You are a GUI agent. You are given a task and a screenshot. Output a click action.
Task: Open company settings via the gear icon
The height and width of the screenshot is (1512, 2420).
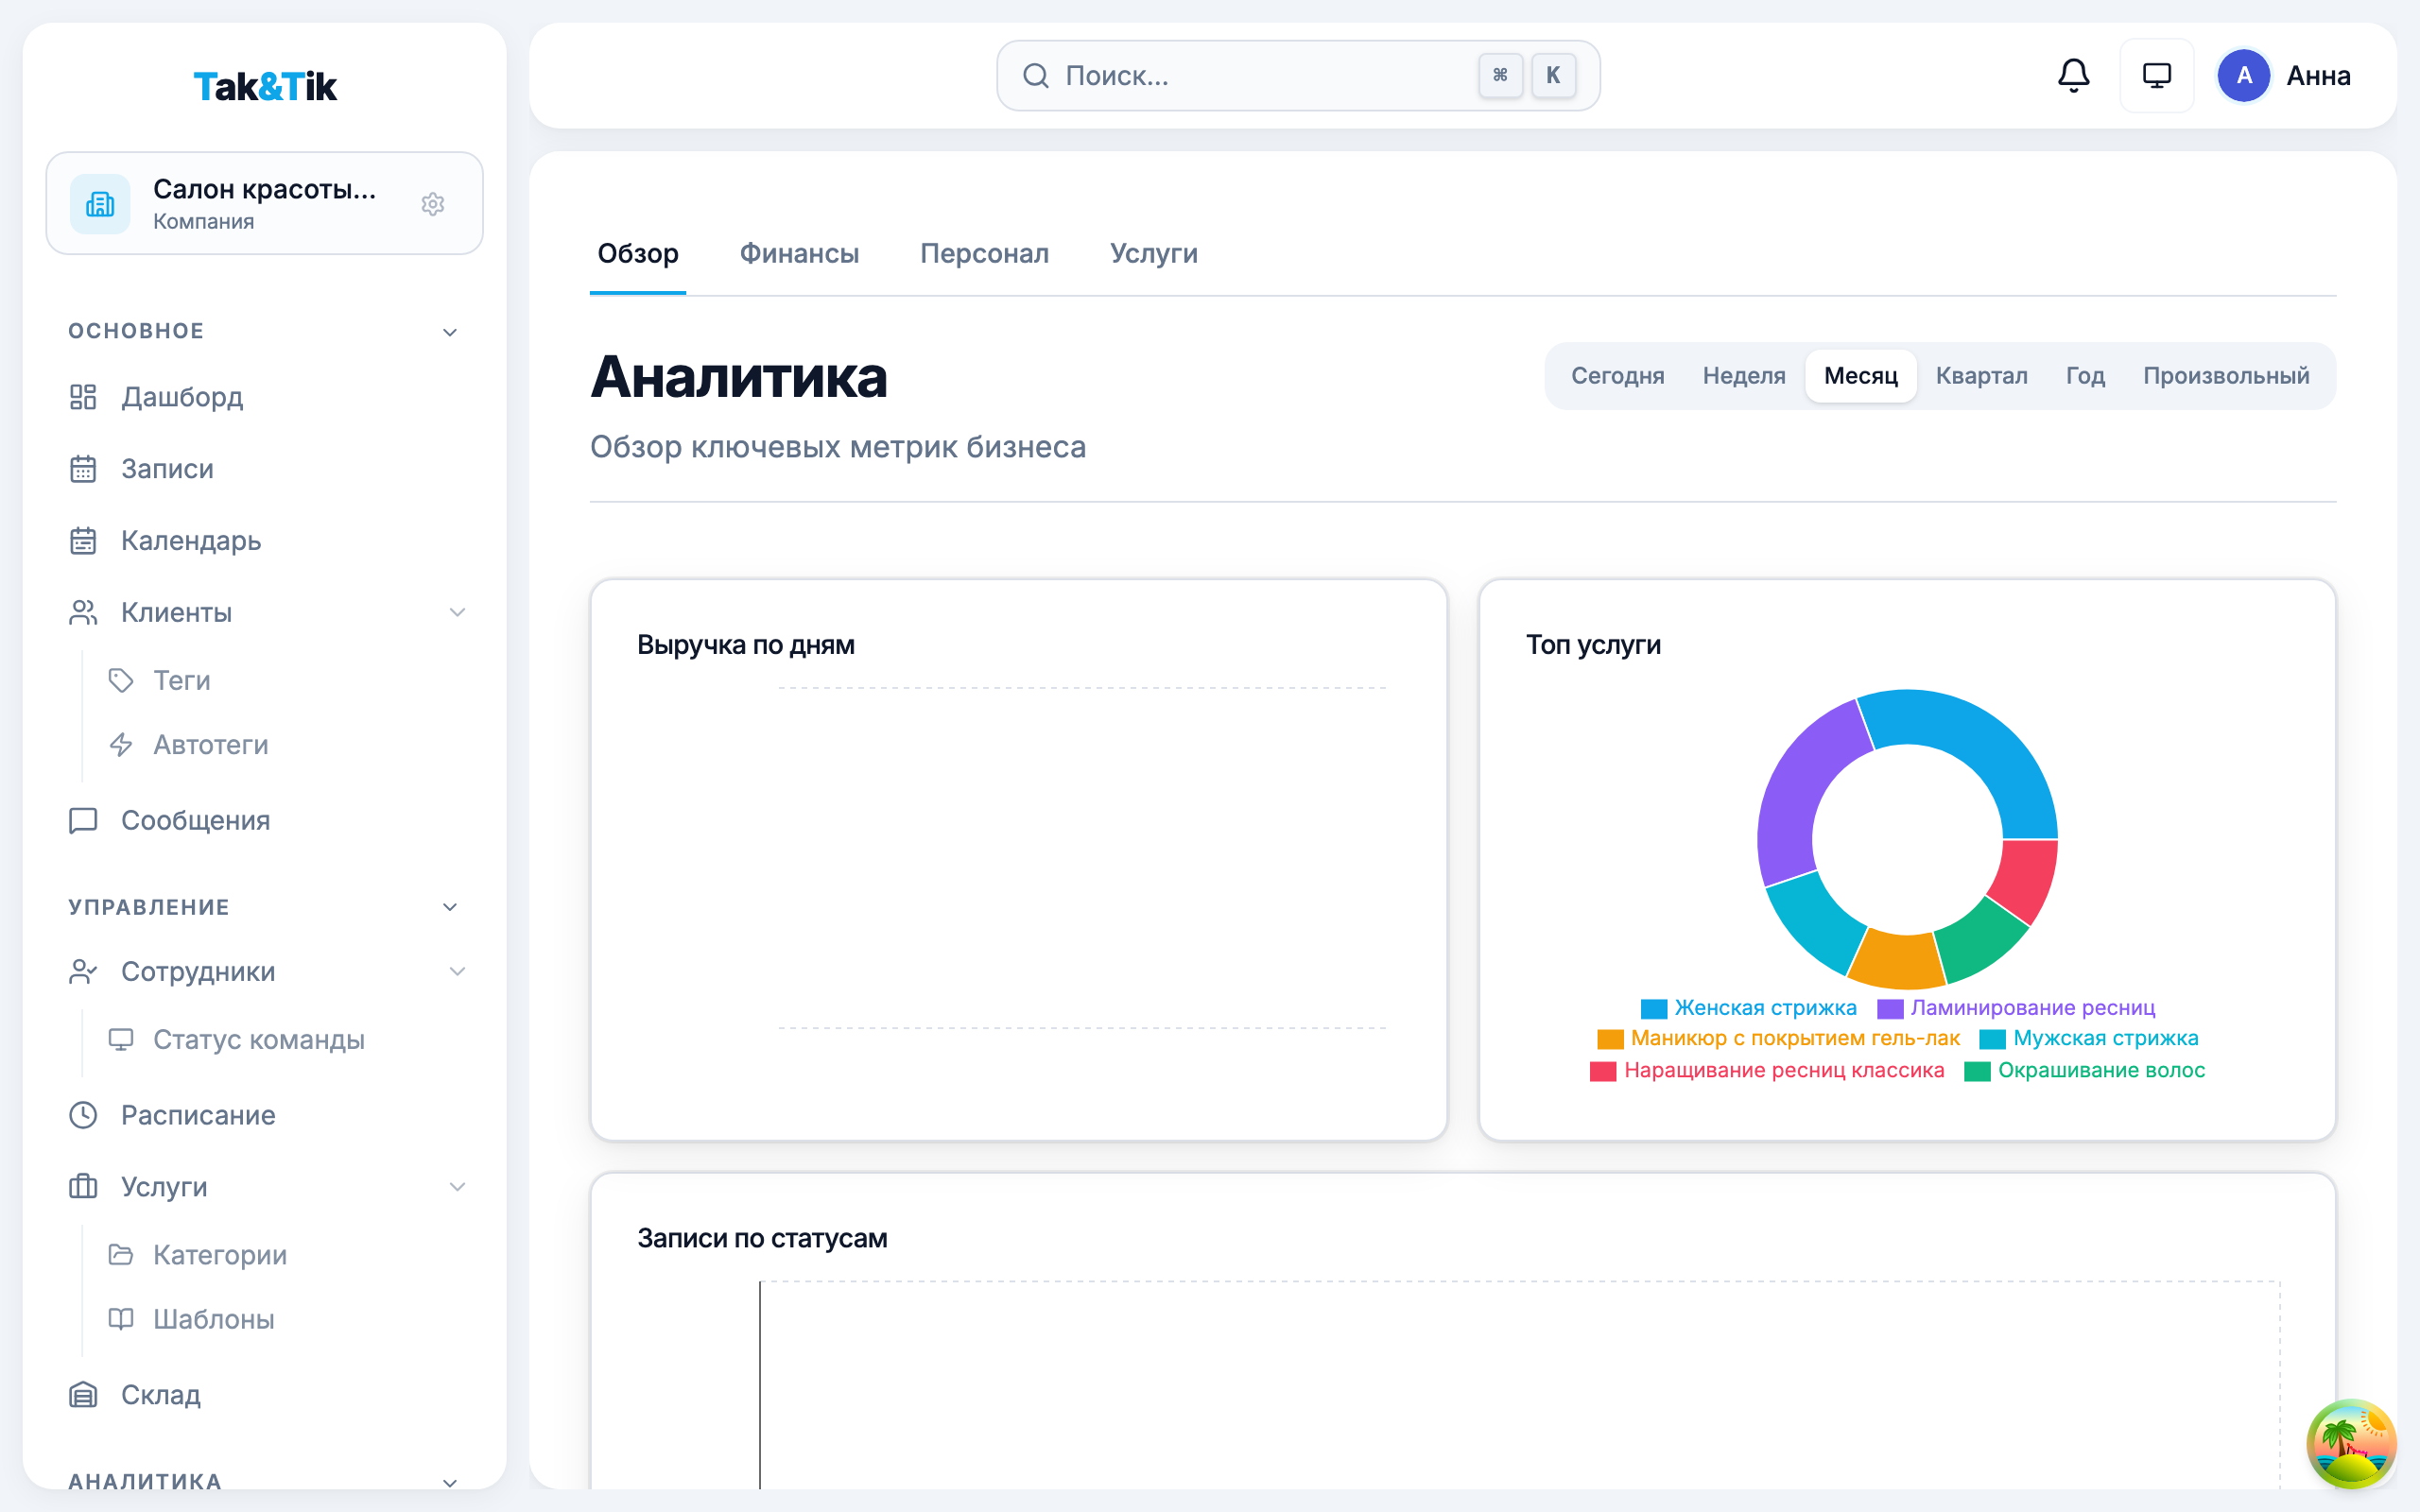point(433,204)
